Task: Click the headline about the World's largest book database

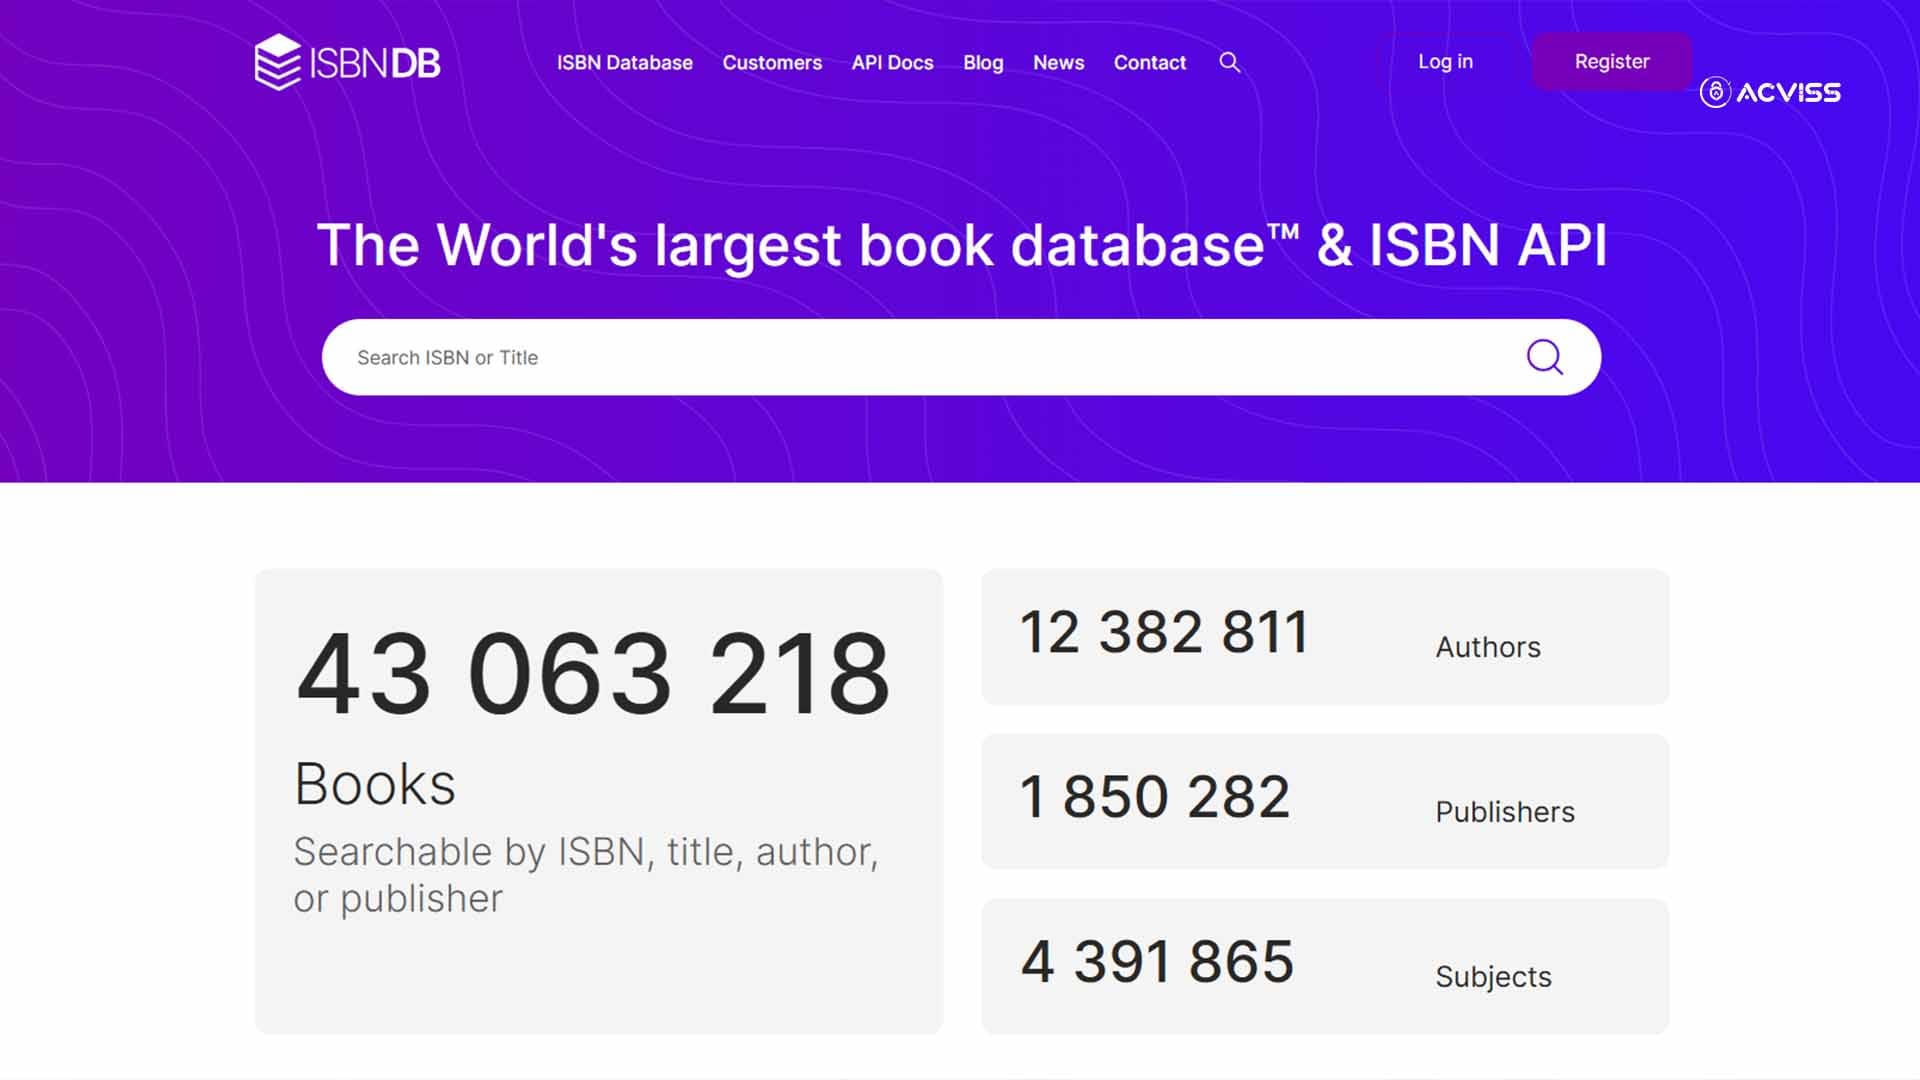Action: click(x=960, y=245)
